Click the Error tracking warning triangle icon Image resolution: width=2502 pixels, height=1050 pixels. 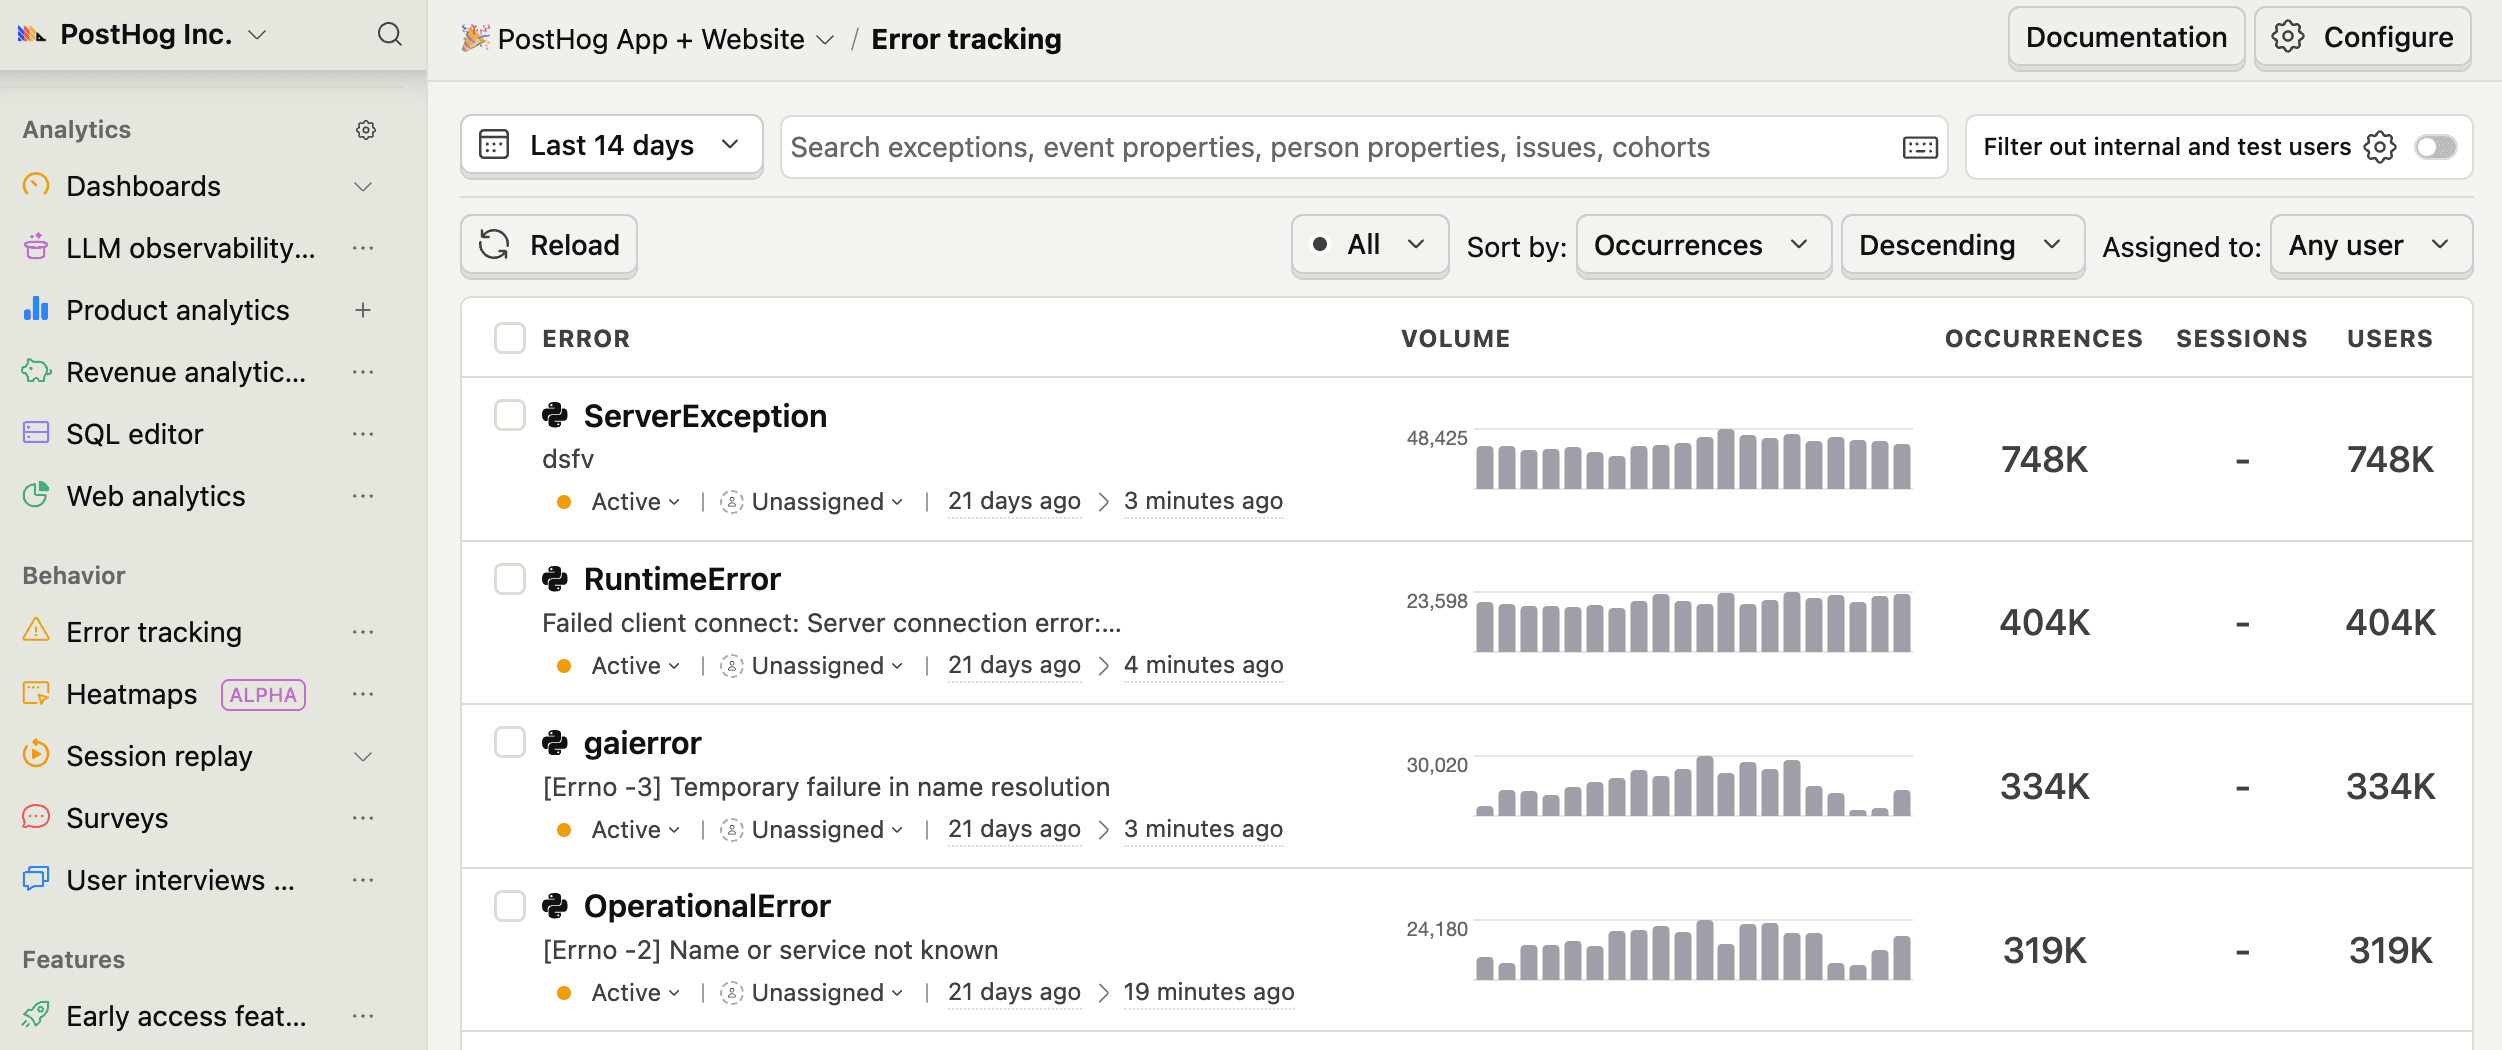pos(36,630)
